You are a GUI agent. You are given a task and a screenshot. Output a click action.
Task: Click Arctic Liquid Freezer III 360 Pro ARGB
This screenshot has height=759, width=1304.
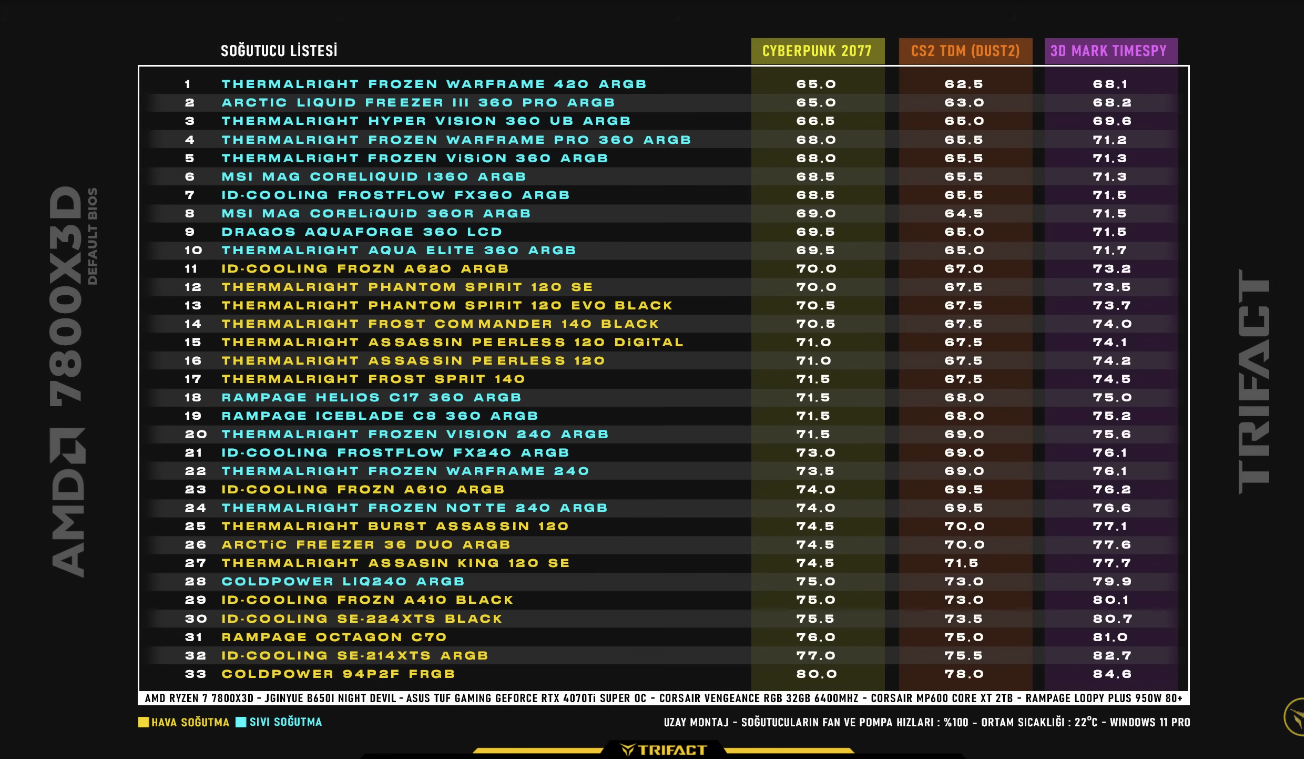418,103
